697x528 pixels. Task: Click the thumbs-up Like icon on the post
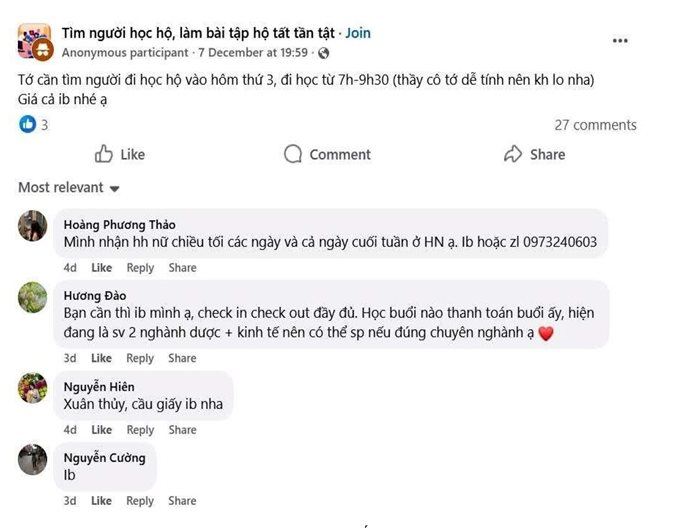tap(104, 154)
